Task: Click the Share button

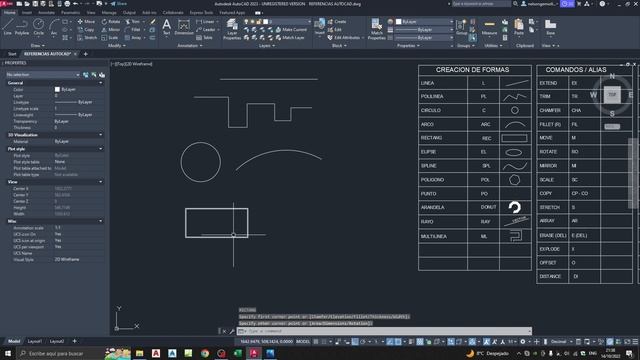Action: pyautogui.click(x=118, y=4)
